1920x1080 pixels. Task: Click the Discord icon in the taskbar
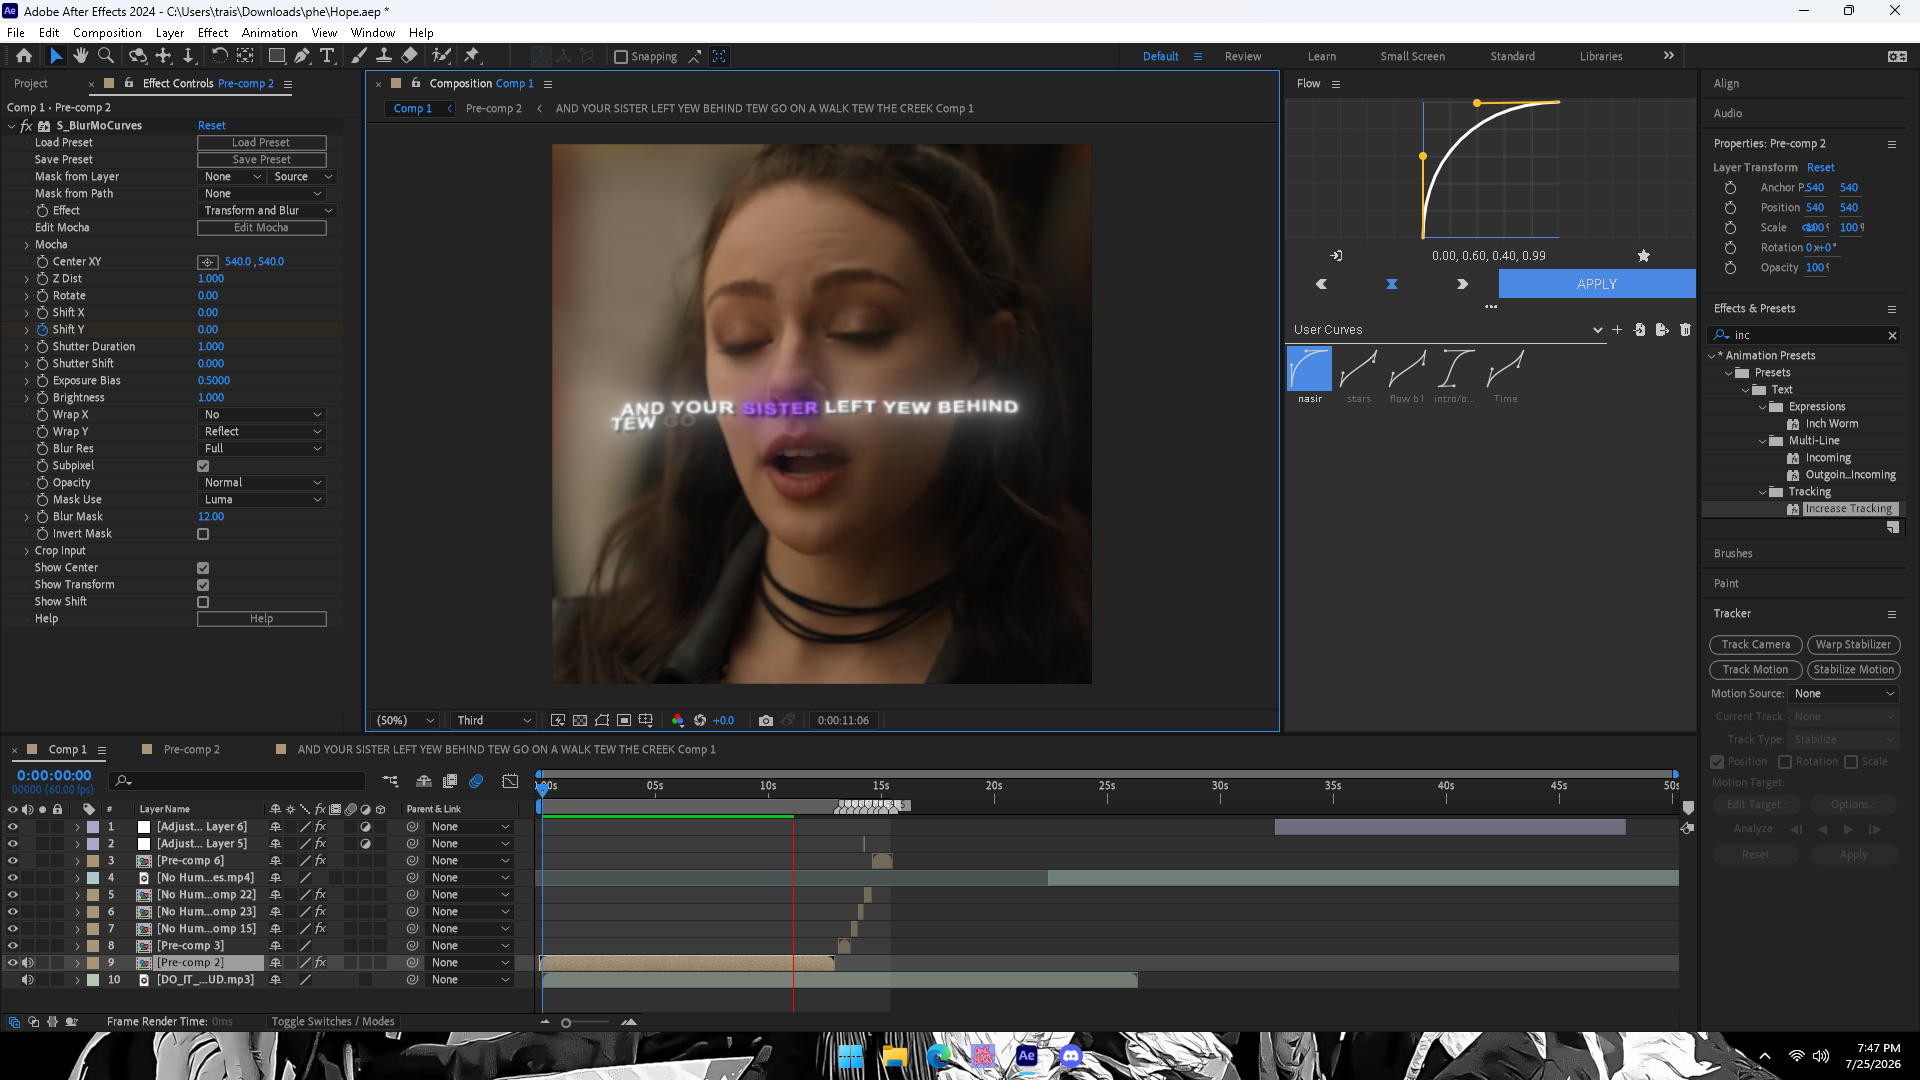[1071, 1056]
